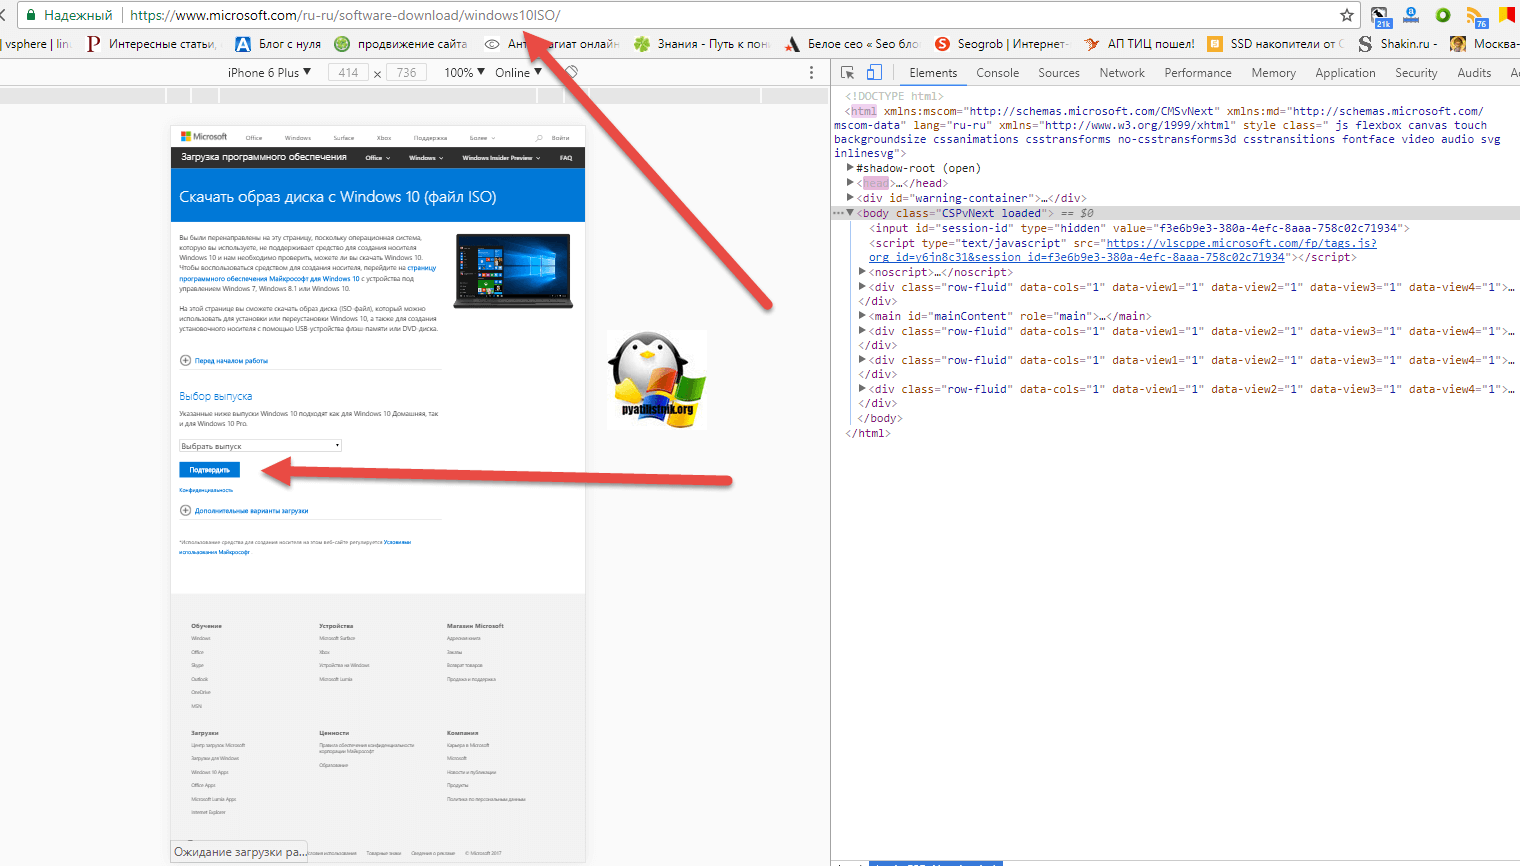Click the rotate device orientation icon
The width and height of the screenshot is (1520, 866).
pos(571,73)
